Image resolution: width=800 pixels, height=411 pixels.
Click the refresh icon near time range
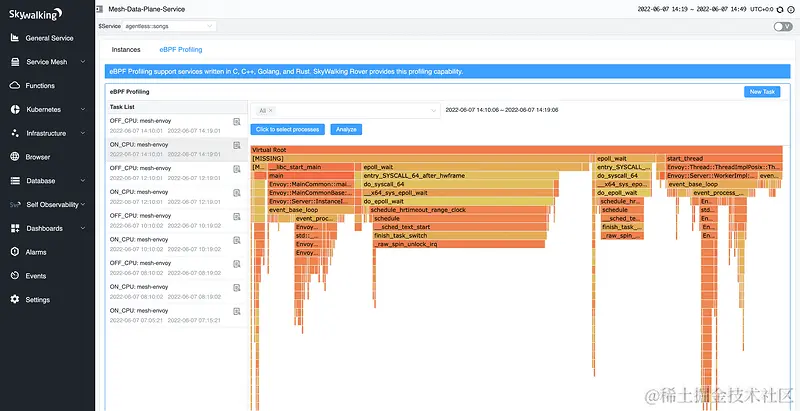tap(779, 9)
